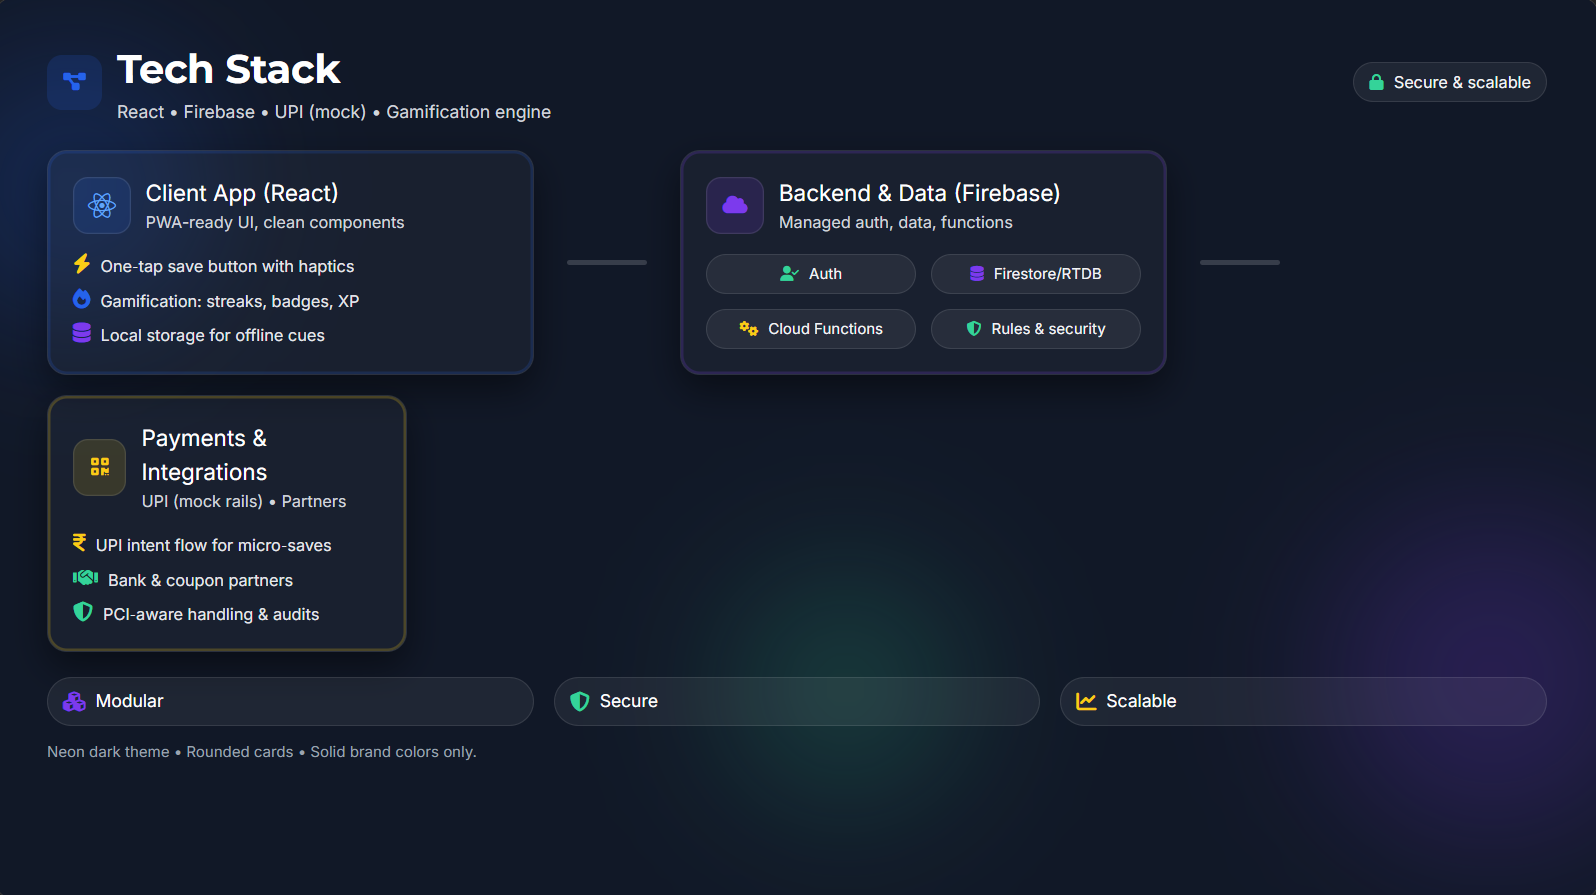The width and height of the screenshot is (1596, 895).
Task: Click the Tech Stack title
Action: click(x=229, y=69)
